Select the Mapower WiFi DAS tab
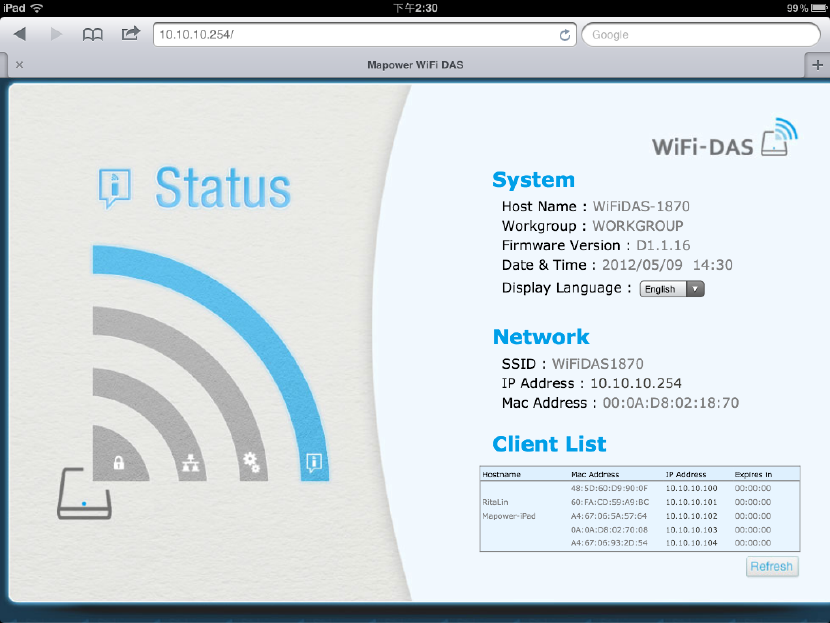Image resolution: width=830 pixels, height=623 pixels. [416, 65]
